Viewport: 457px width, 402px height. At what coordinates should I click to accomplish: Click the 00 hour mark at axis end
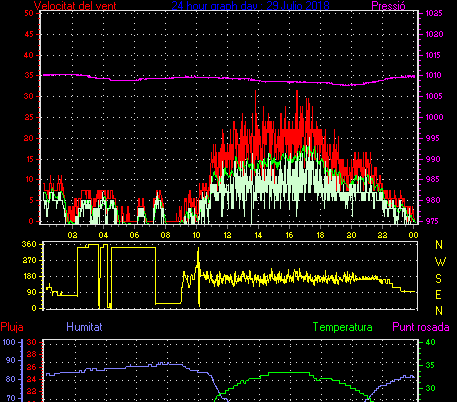[x=413, y=235]
